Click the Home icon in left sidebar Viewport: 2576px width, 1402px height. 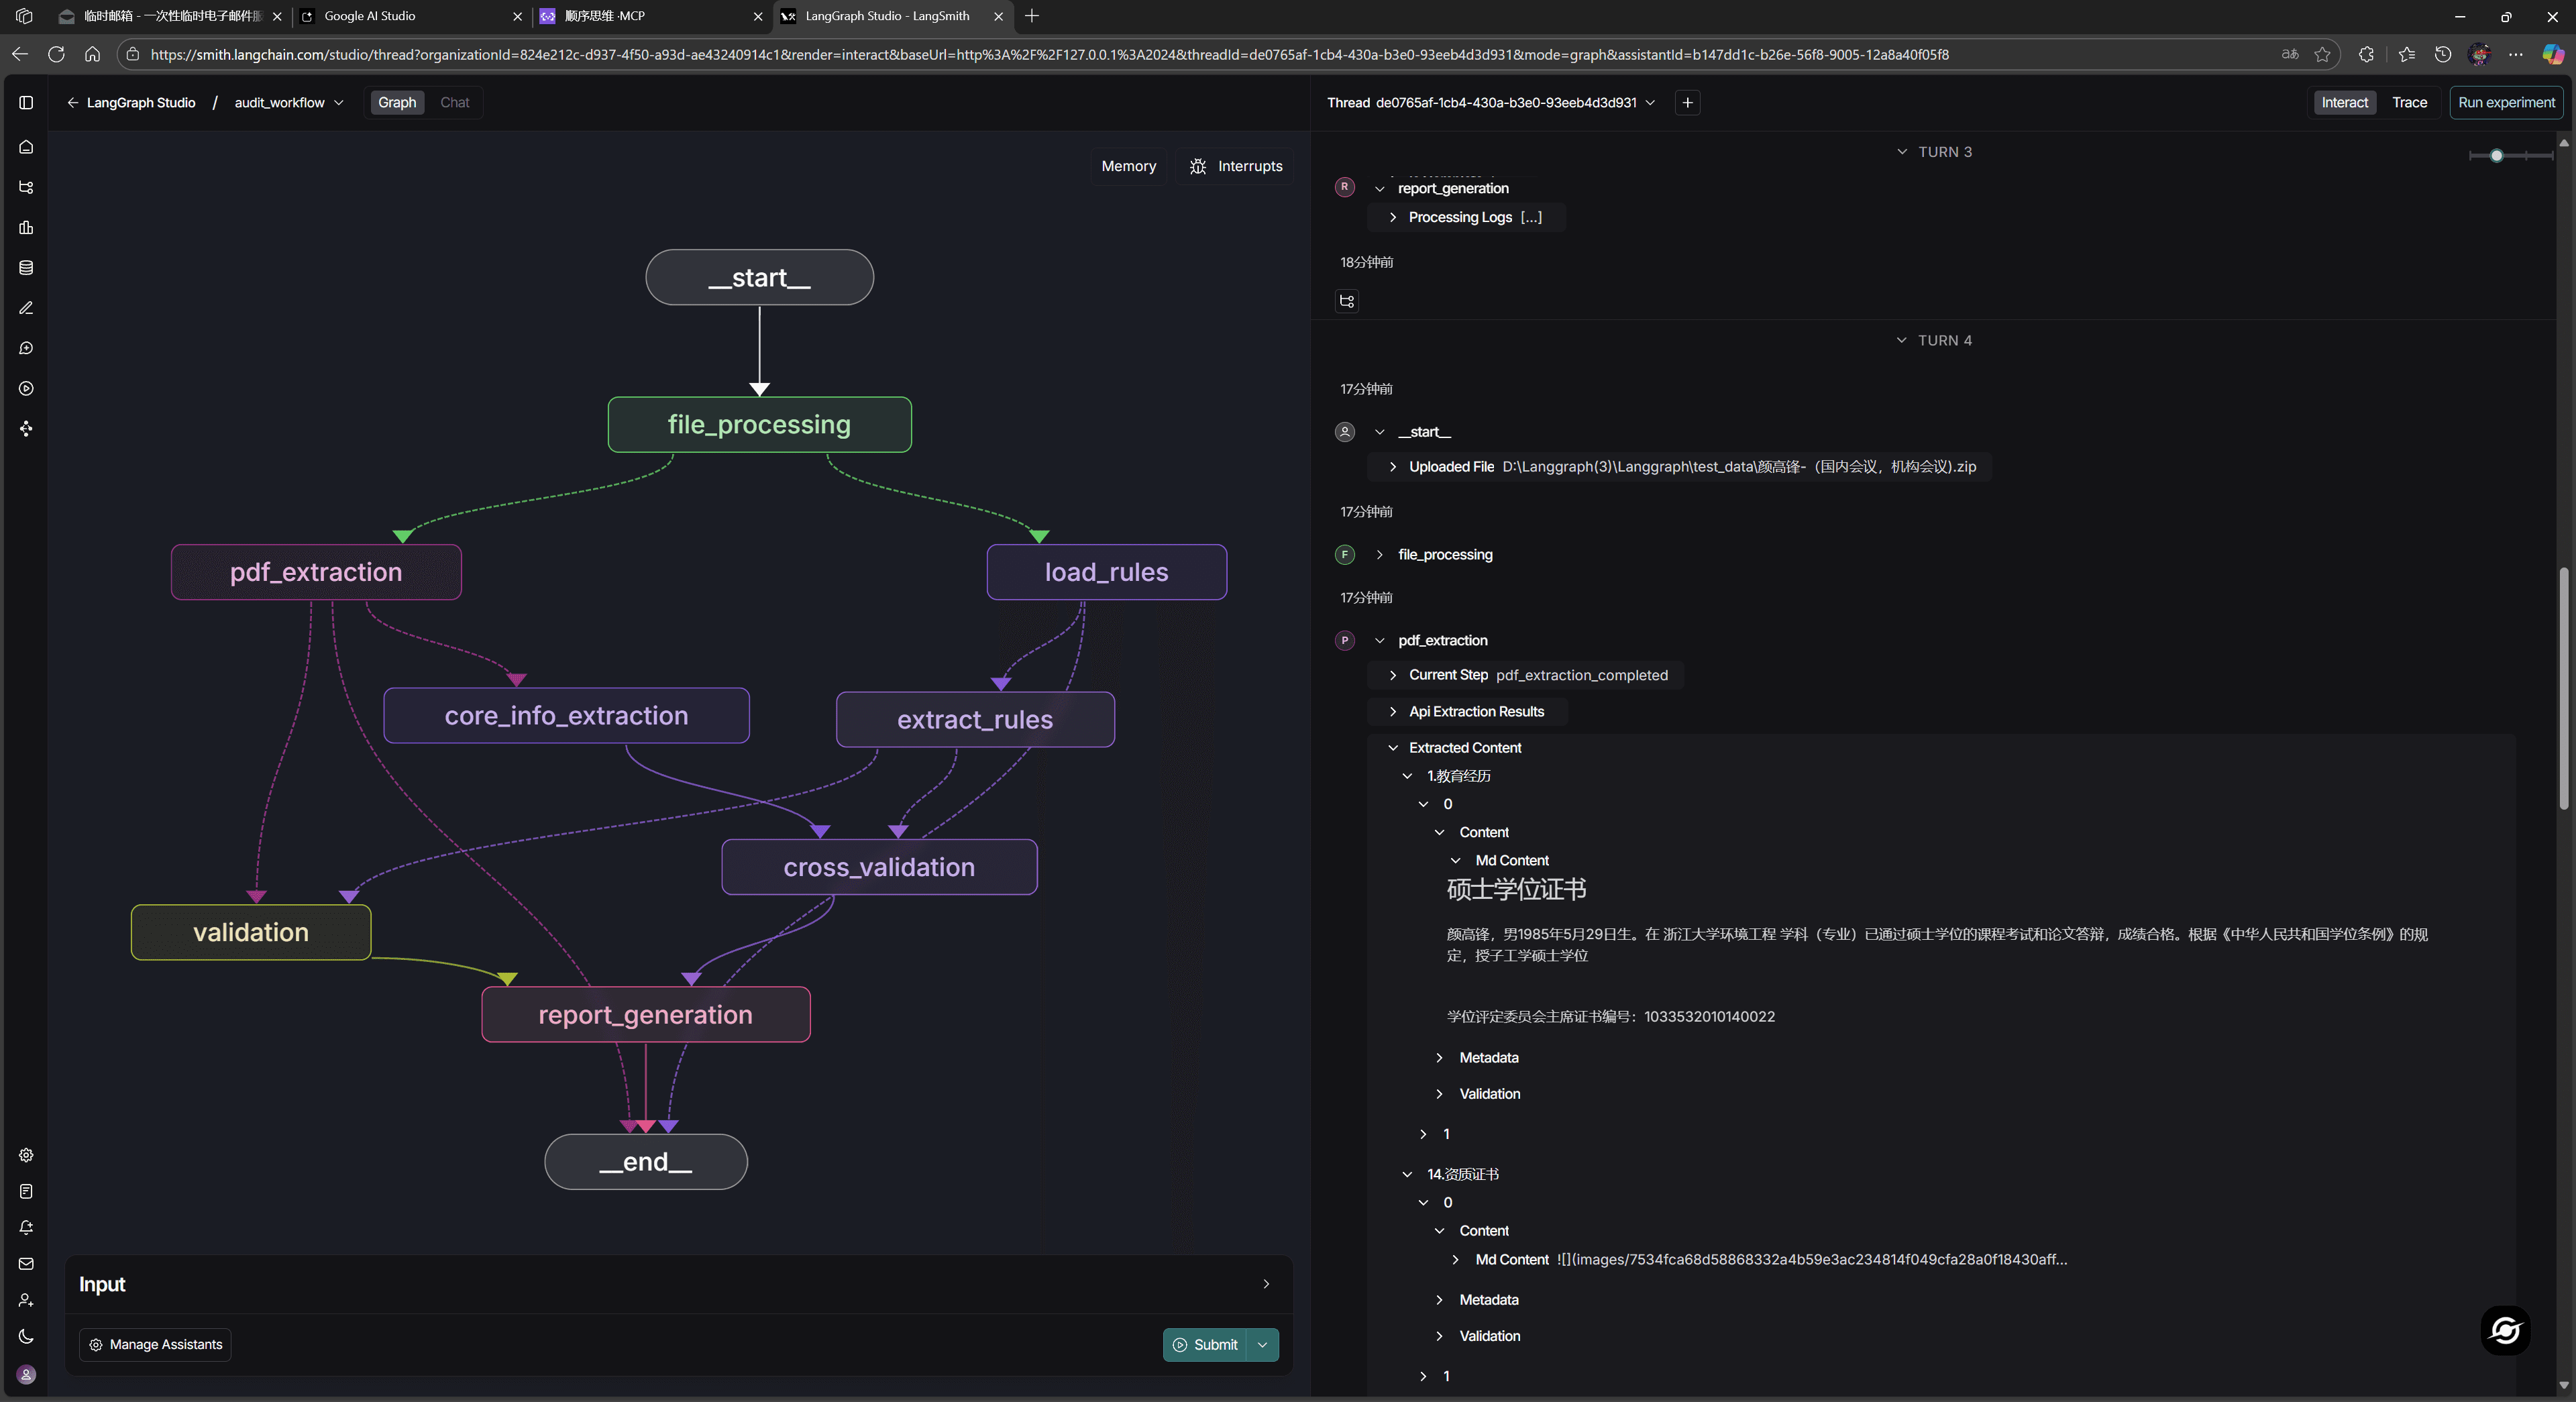point(26,147)
